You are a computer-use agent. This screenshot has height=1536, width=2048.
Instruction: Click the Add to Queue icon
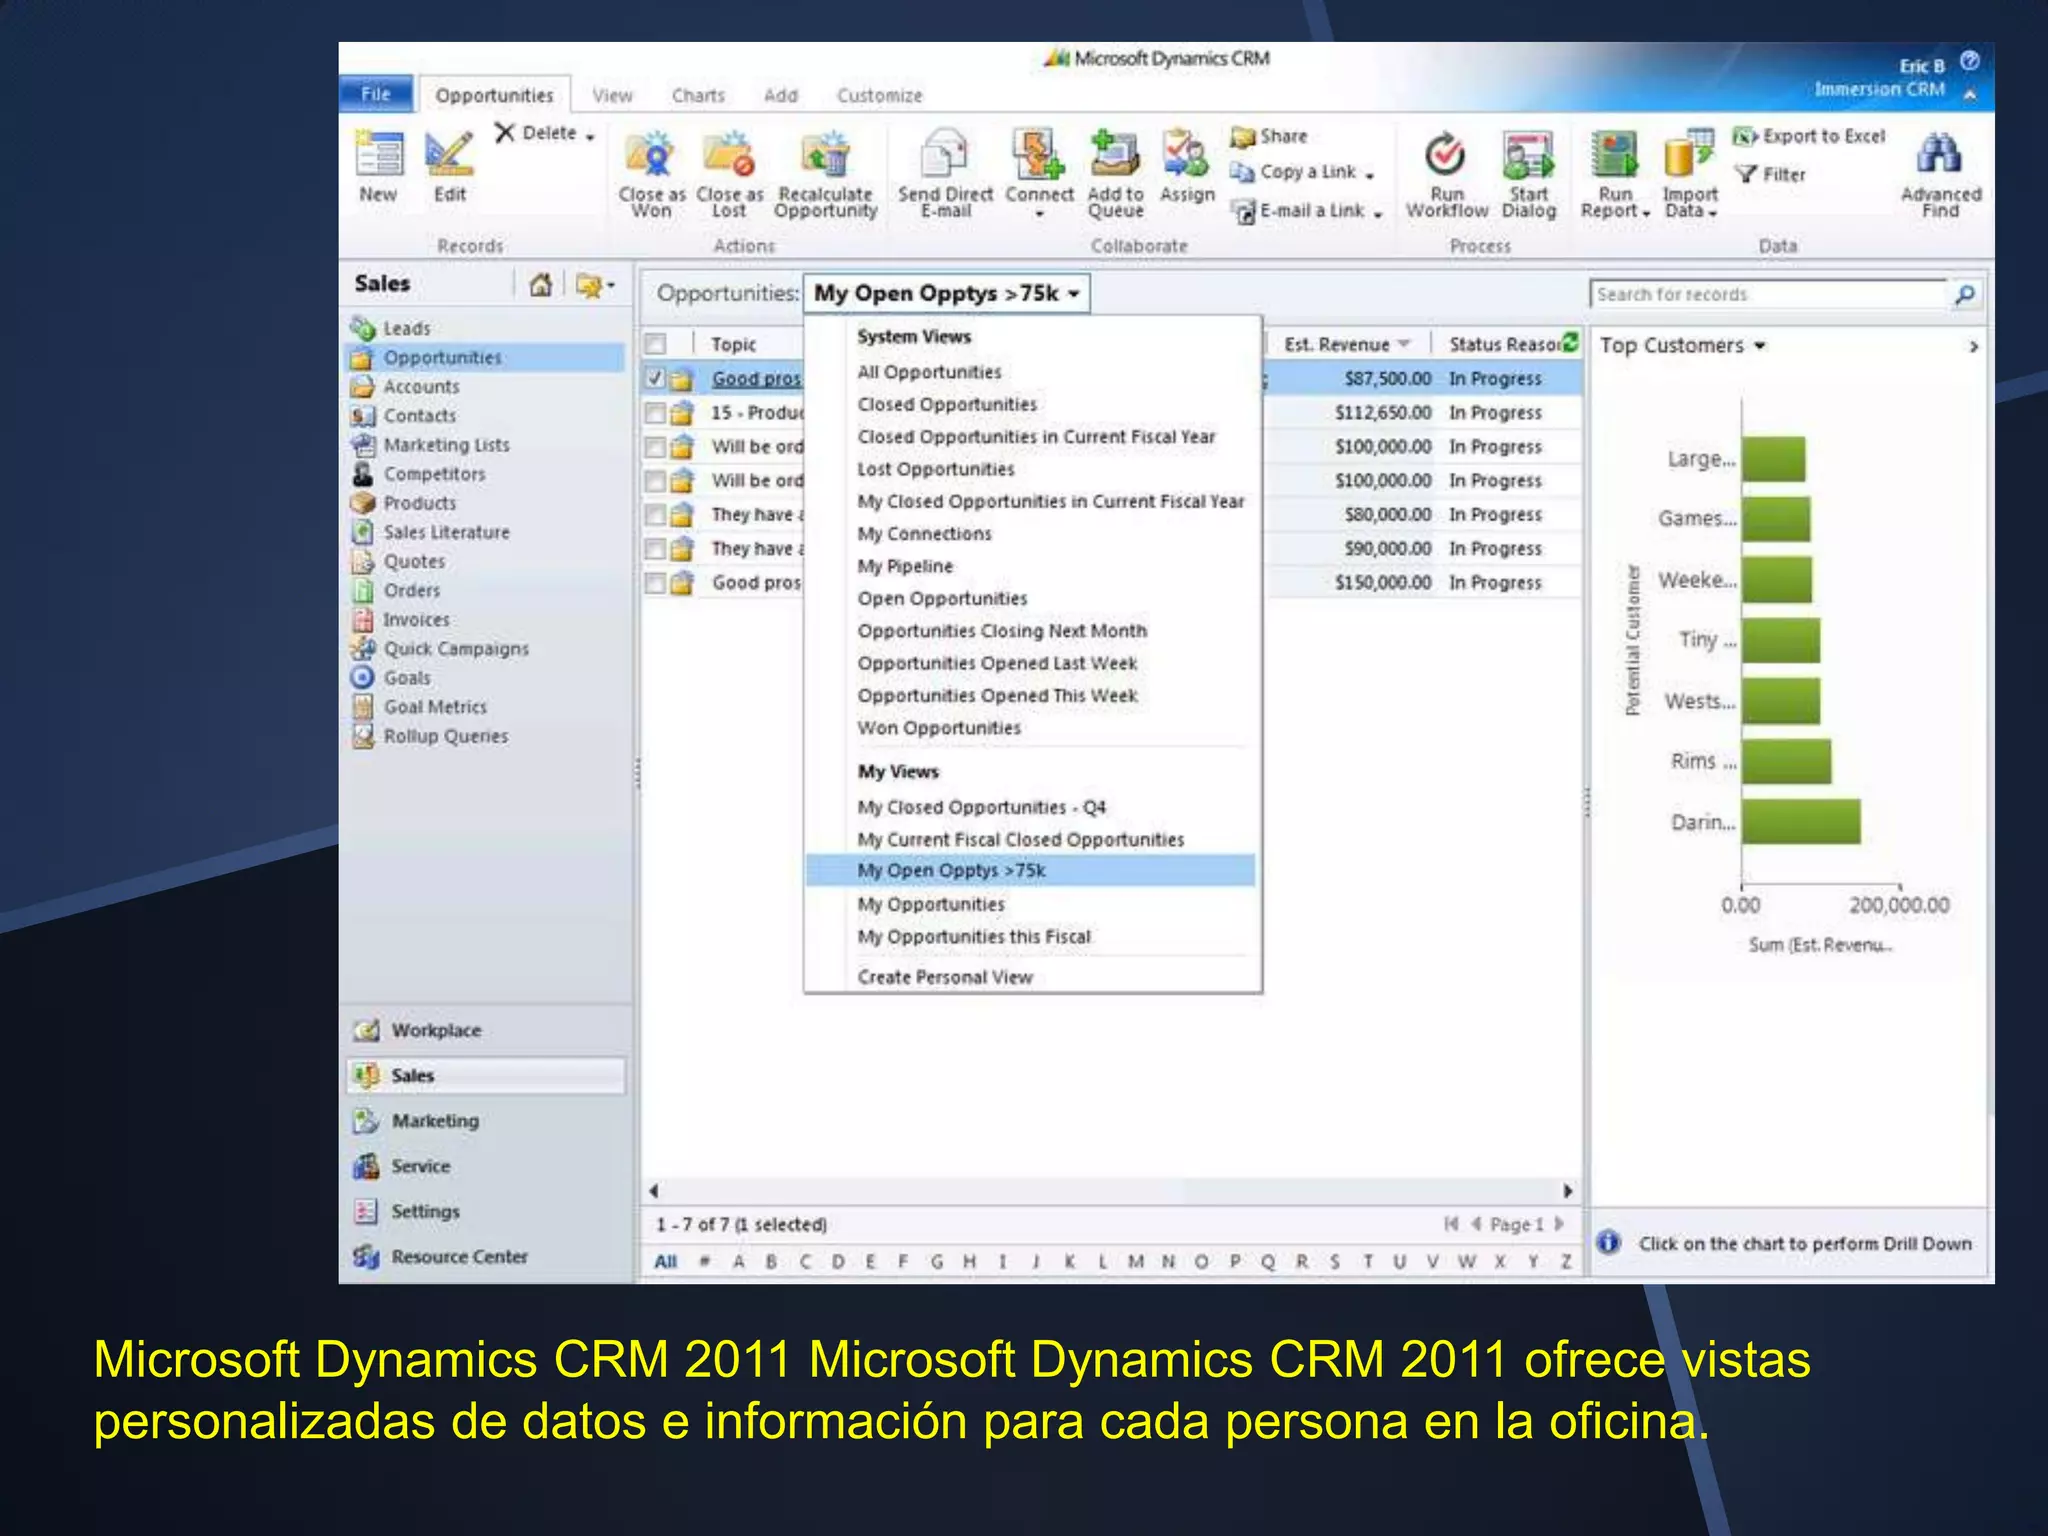point(1114,154)
